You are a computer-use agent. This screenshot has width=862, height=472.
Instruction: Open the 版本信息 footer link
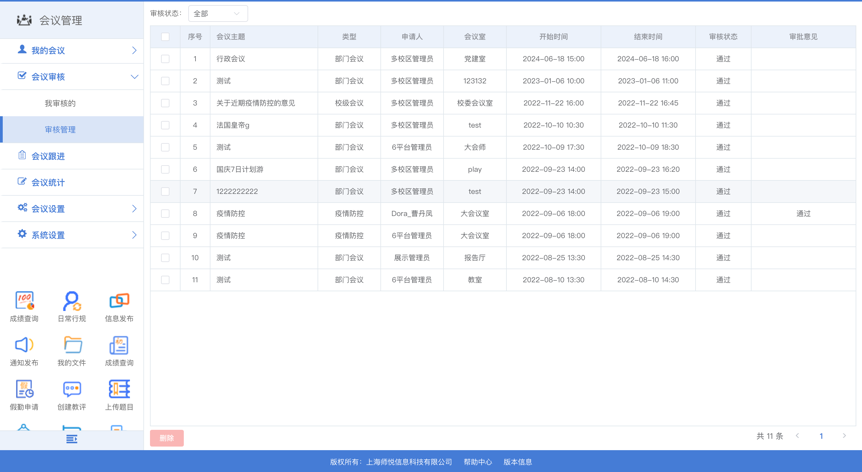[x=518, y=462]
